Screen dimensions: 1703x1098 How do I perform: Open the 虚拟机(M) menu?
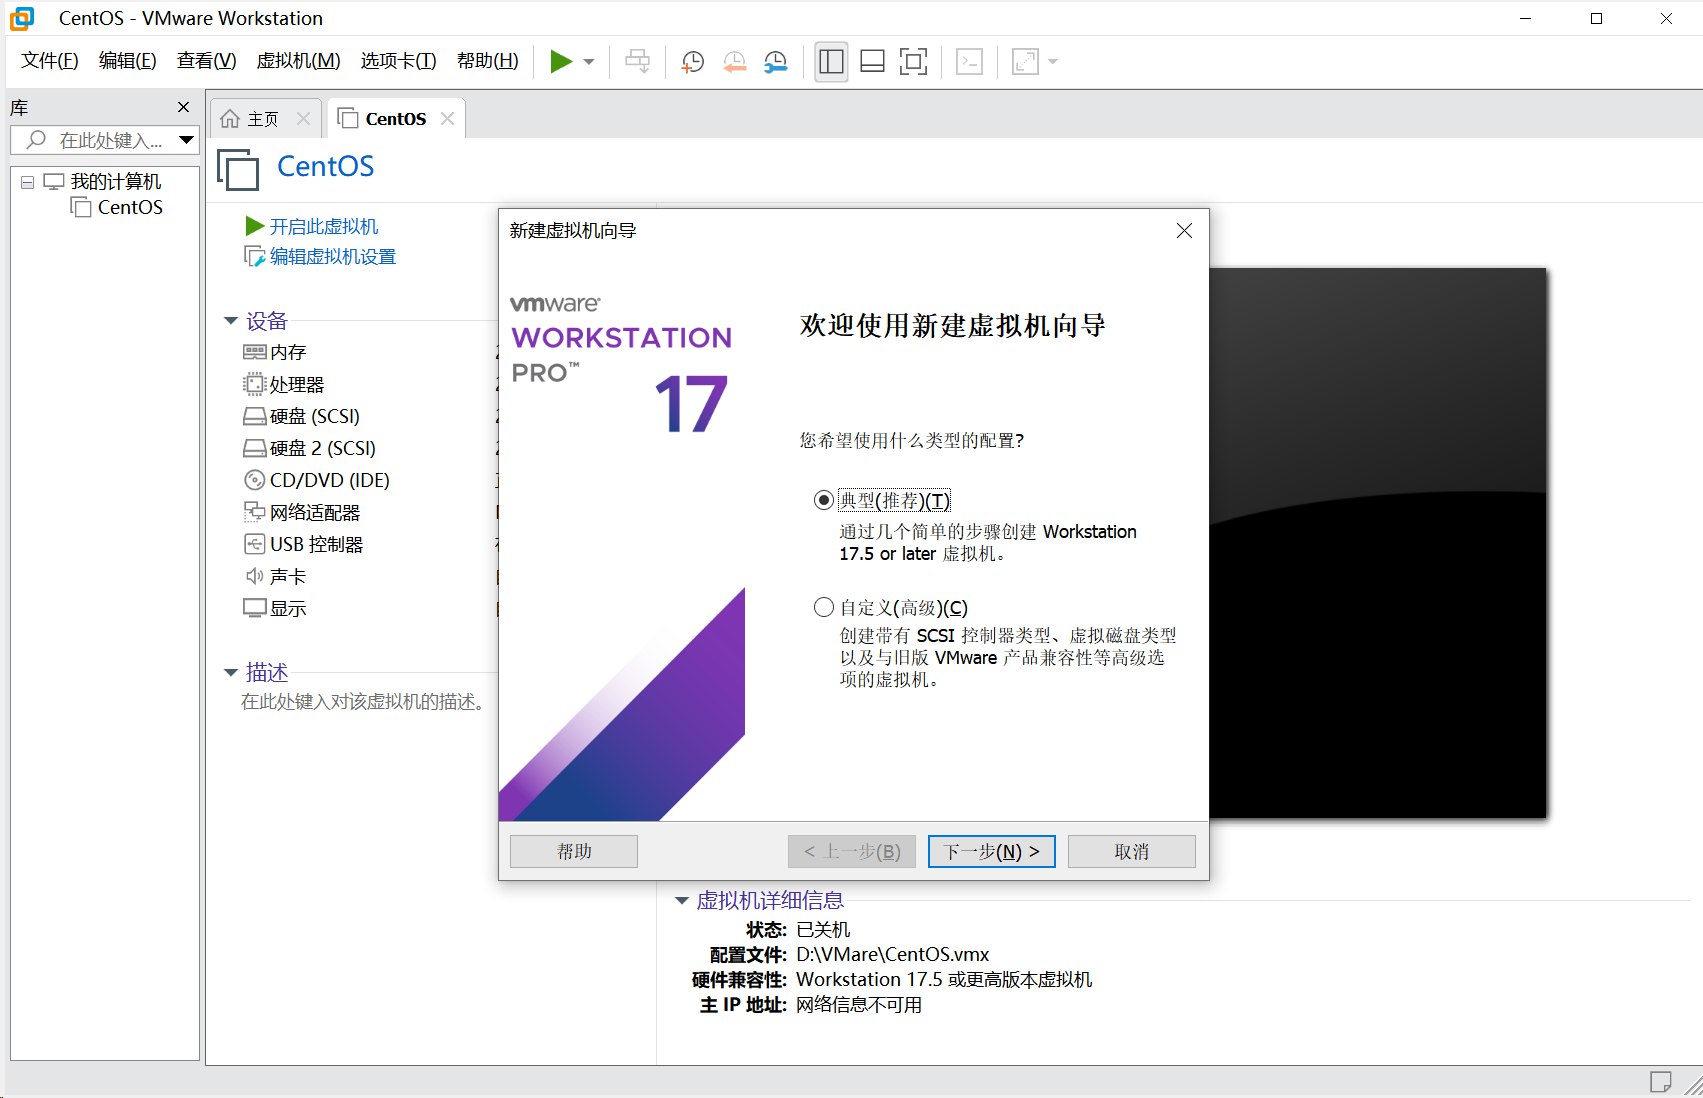(x=296, y=60)
